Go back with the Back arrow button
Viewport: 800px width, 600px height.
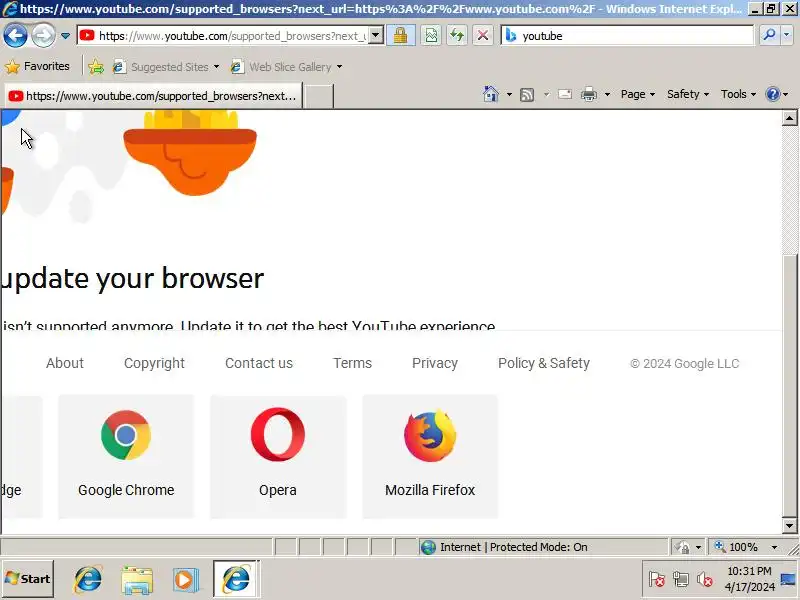[15, 36]
